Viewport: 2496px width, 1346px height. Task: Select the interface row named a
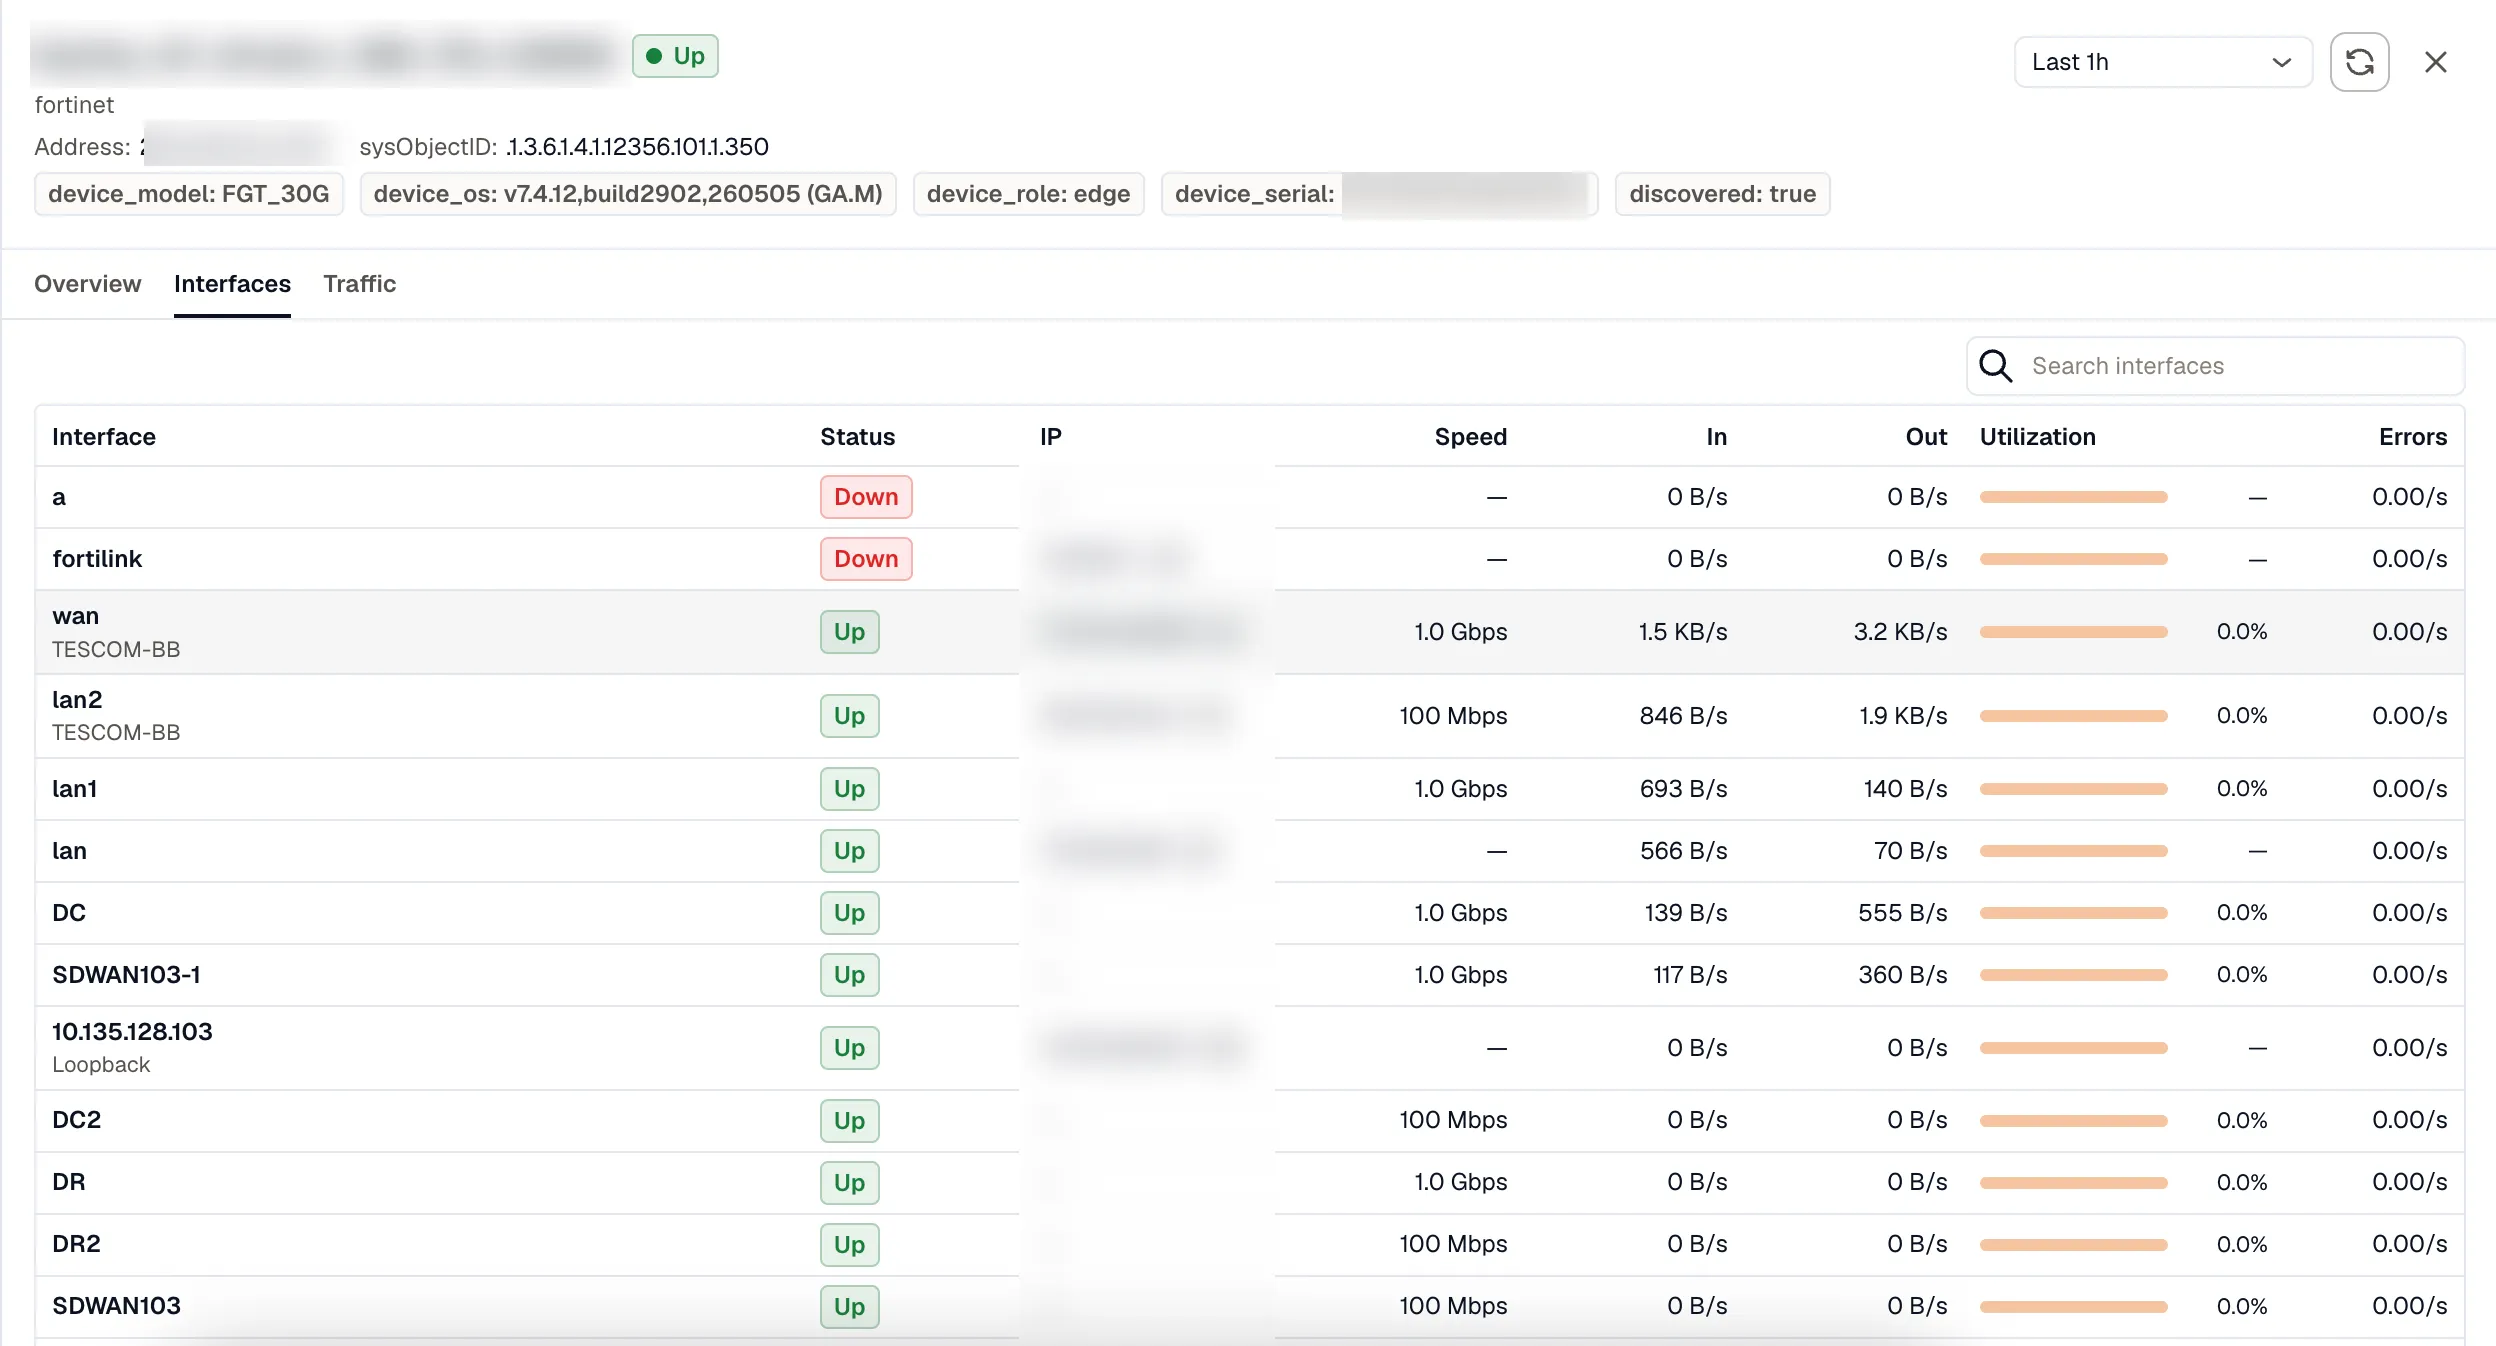point(1249,497)
